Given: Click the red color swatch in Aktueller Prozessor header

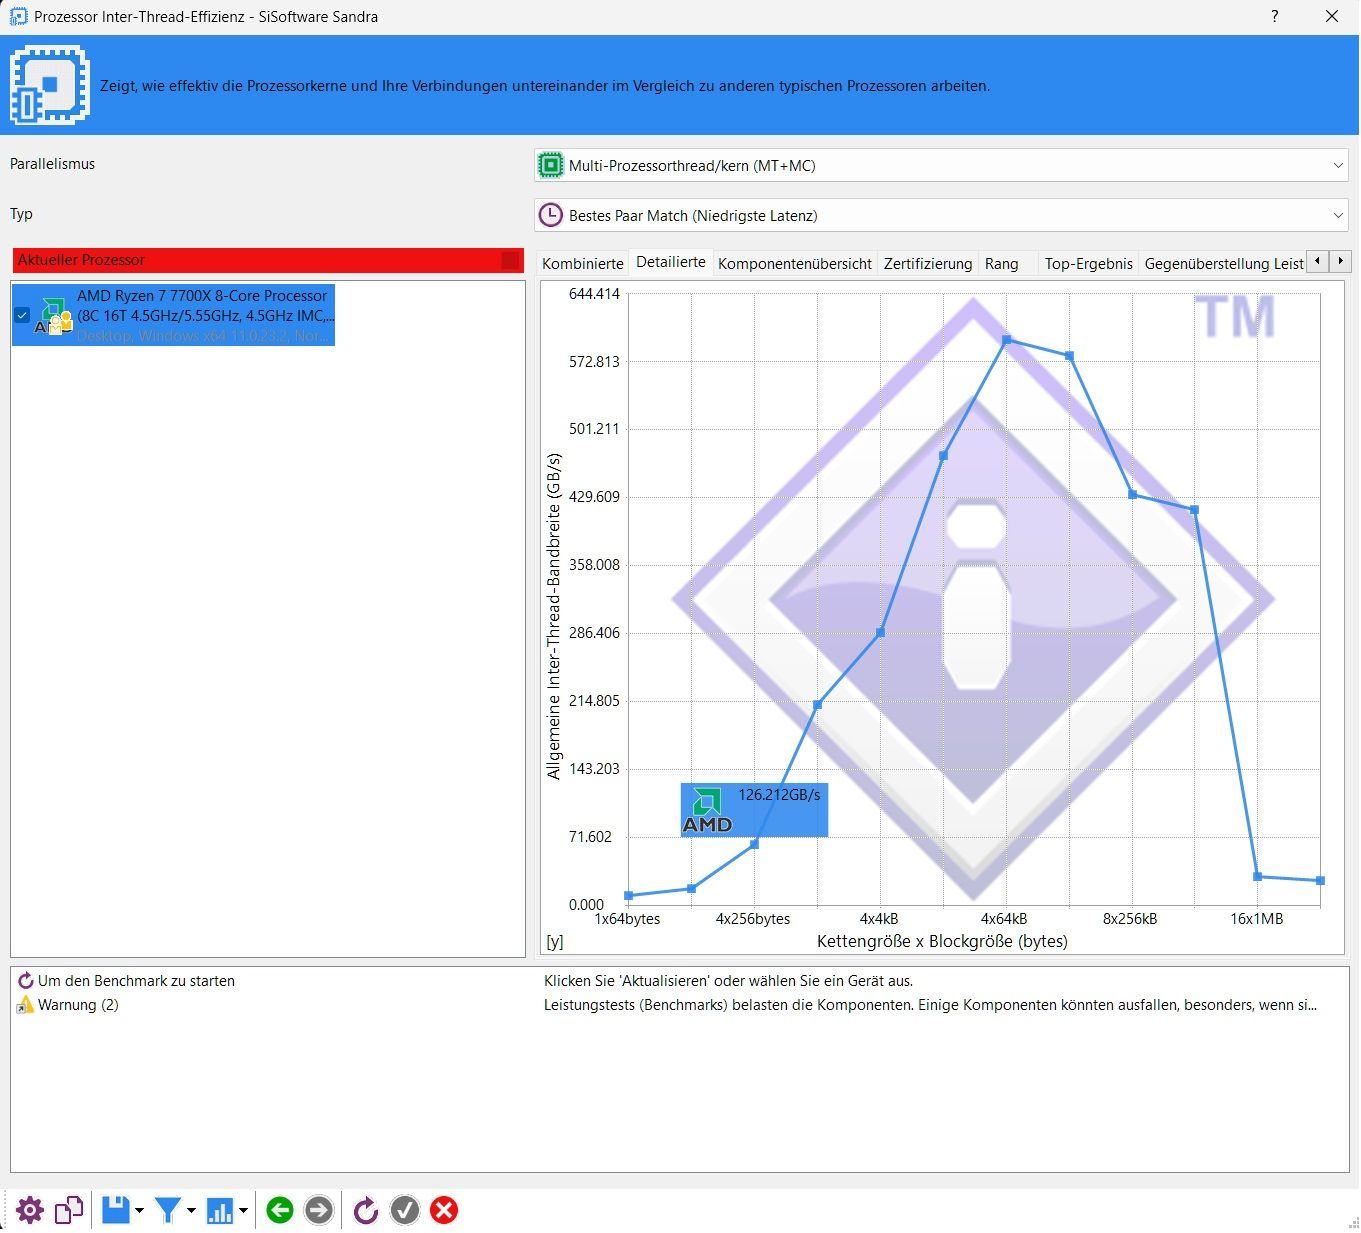Looking at the screenshot, I should (x=511, y=260).
